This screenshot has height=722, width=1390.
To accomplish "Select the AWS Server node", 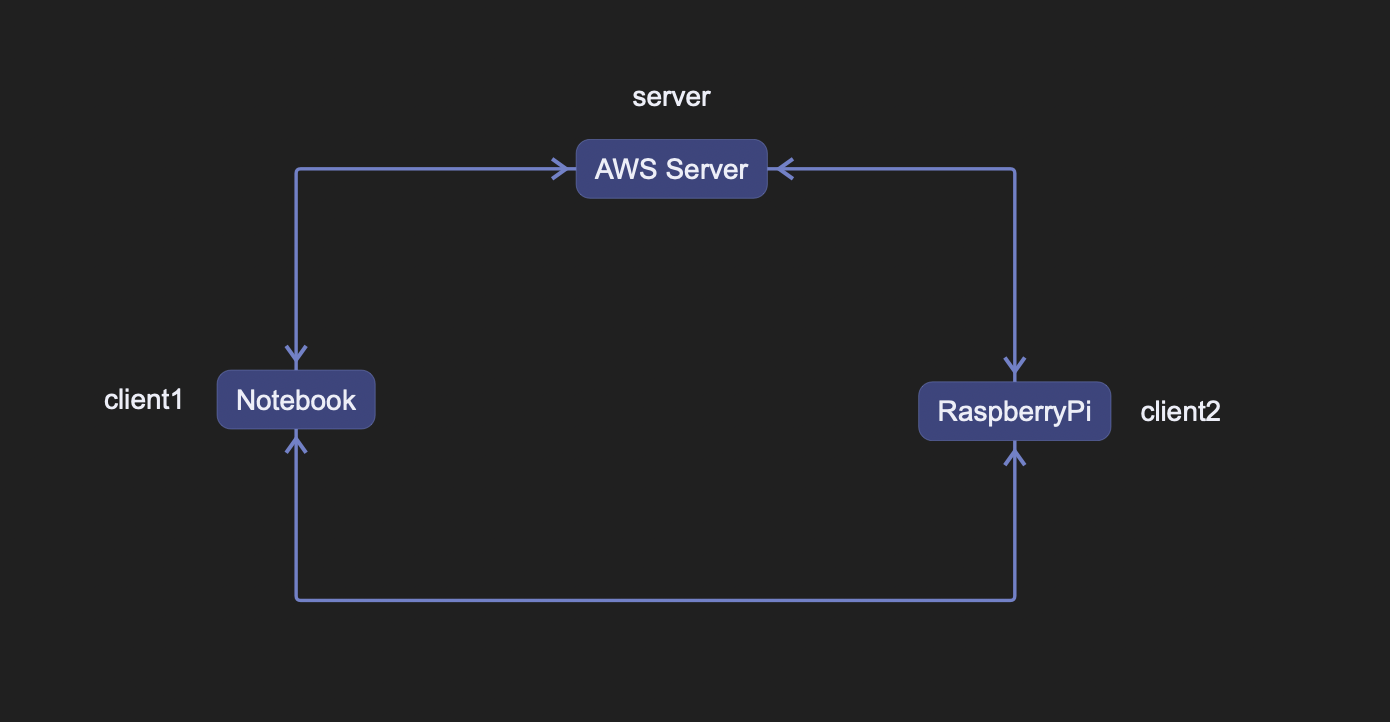I will click(671, 169).
